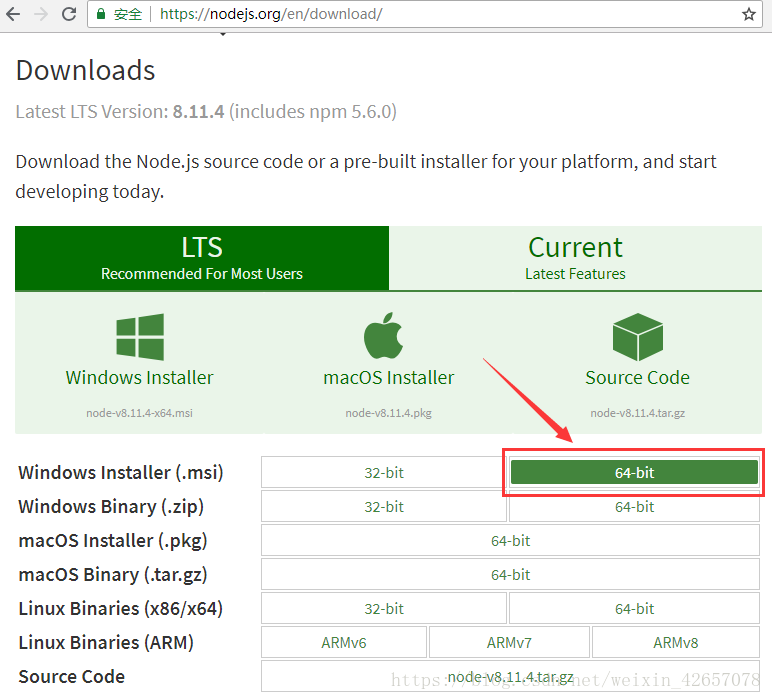Download node-v8.11.4.tar.gz in Source Code row

coord(511,676)
